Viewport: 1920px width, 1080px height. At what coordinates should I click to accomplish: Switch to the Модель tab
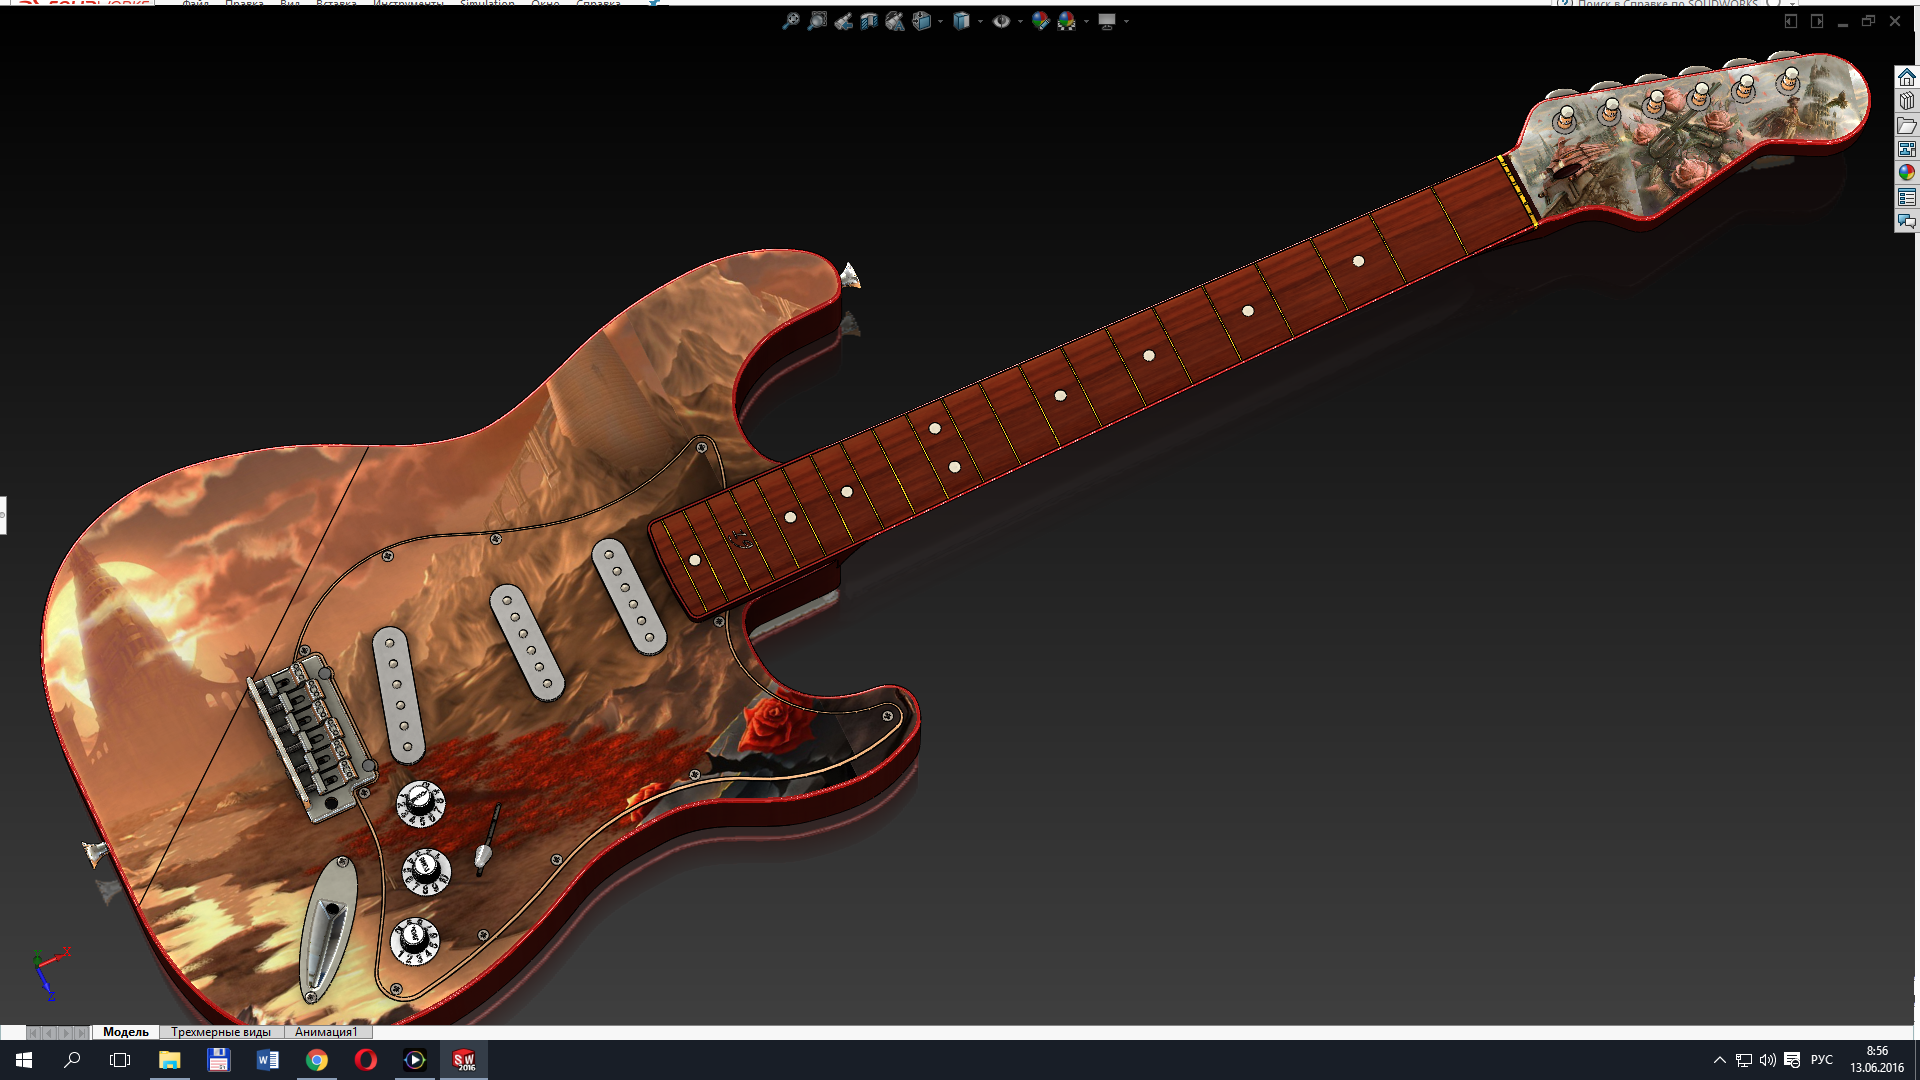pos(126,1032)
